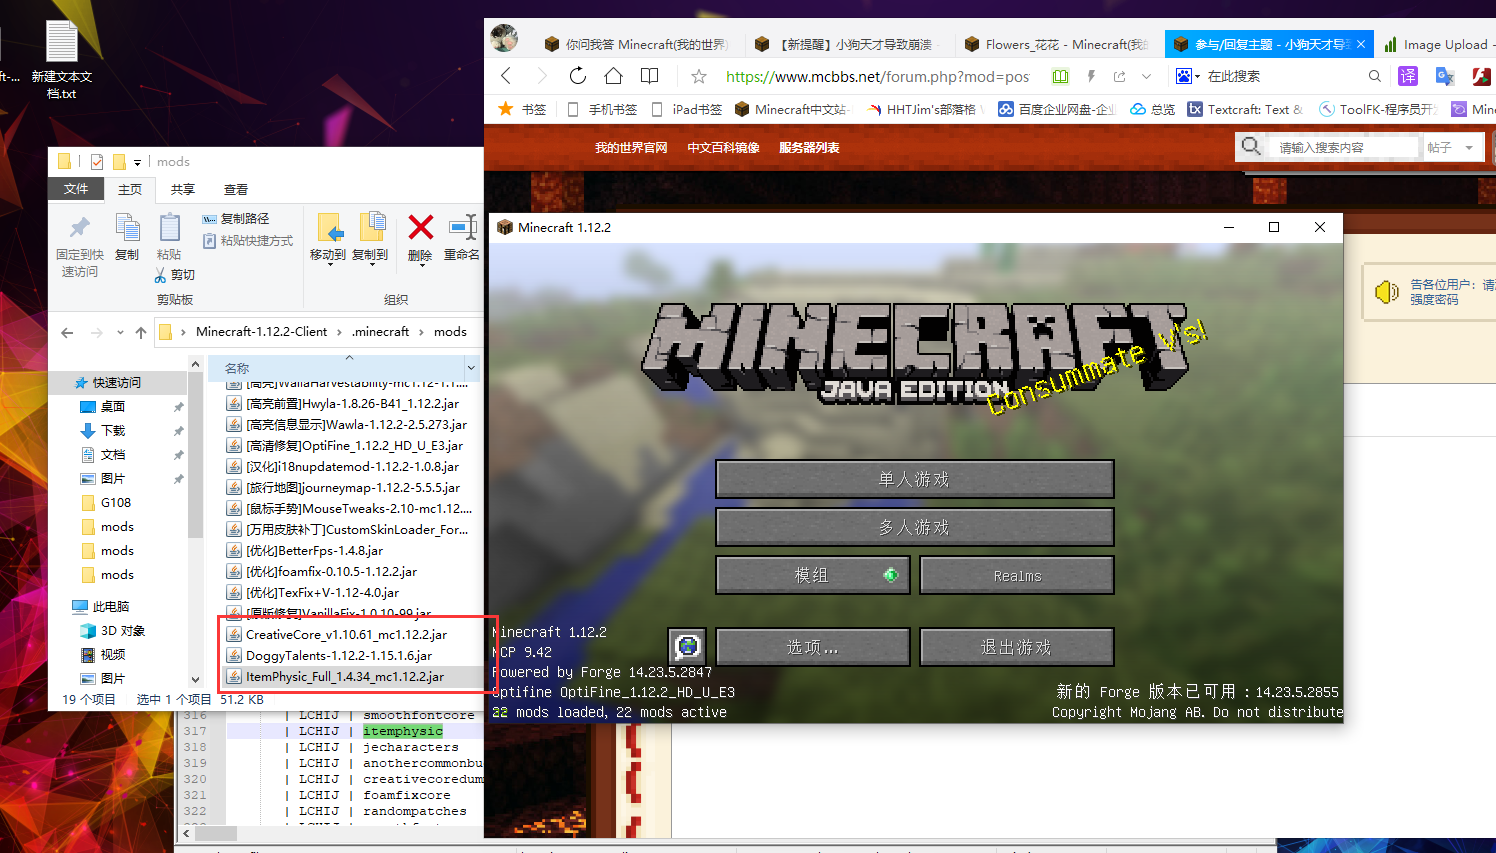Select 下载 in Explorer navigation pane
This screenshot has height=853, width=1496.
click(113, 430)
